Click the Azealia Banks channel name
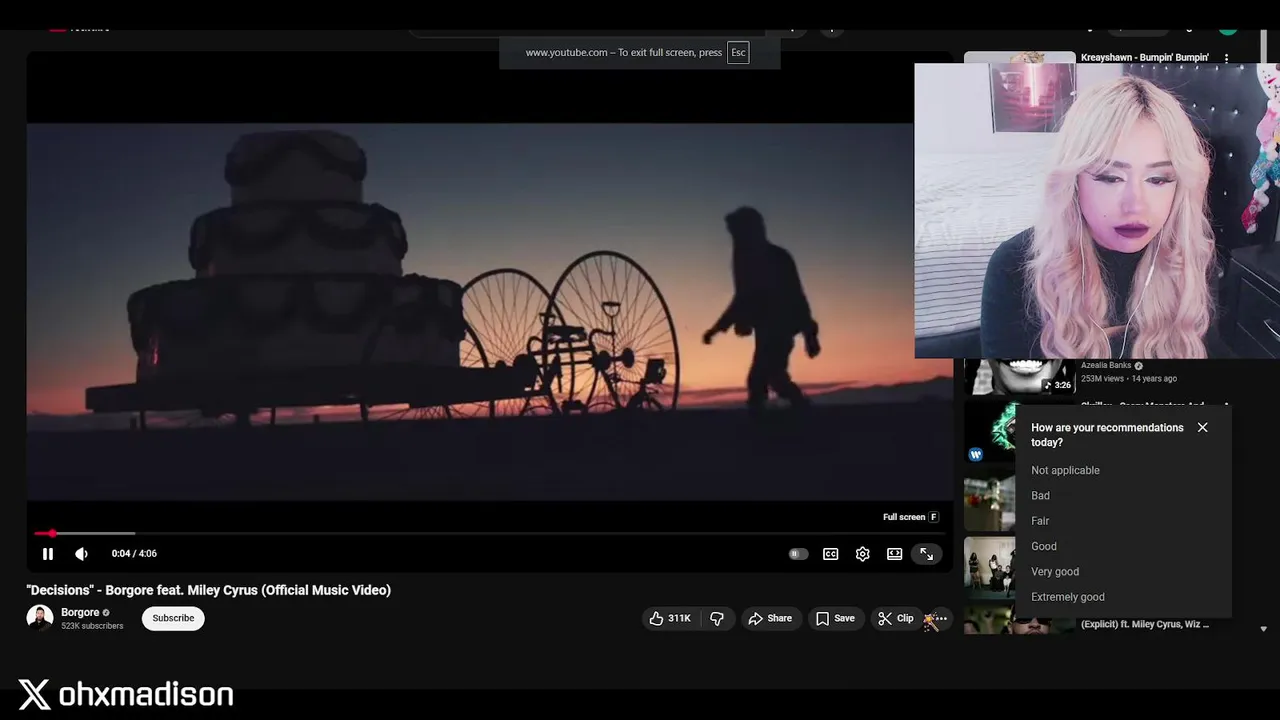The width and height of the screenshot is (1280, 720). point(1106,366)
